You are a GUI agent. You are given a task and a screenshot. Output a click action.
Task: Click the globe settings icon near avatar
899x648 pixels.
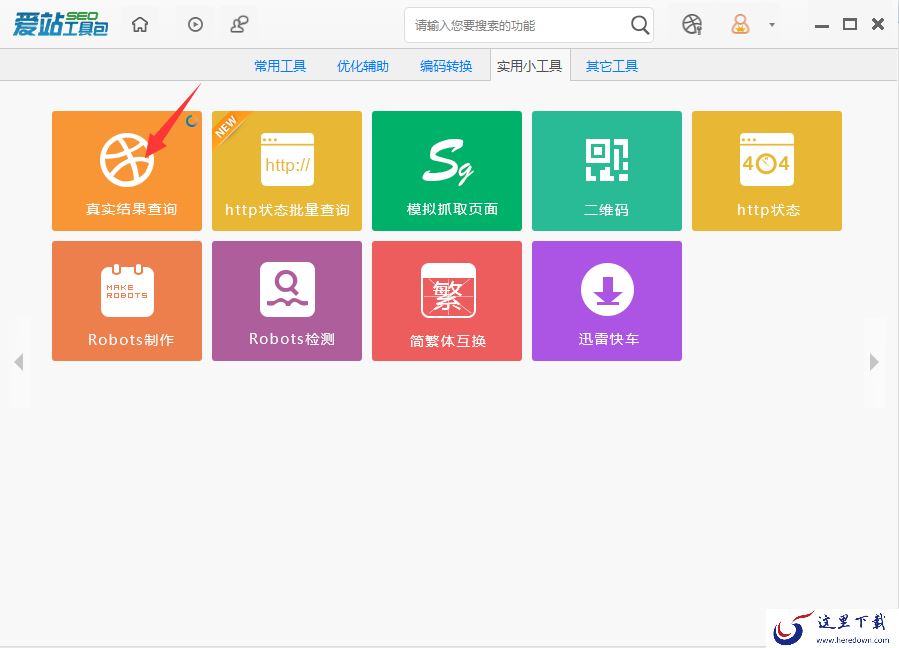692,25
